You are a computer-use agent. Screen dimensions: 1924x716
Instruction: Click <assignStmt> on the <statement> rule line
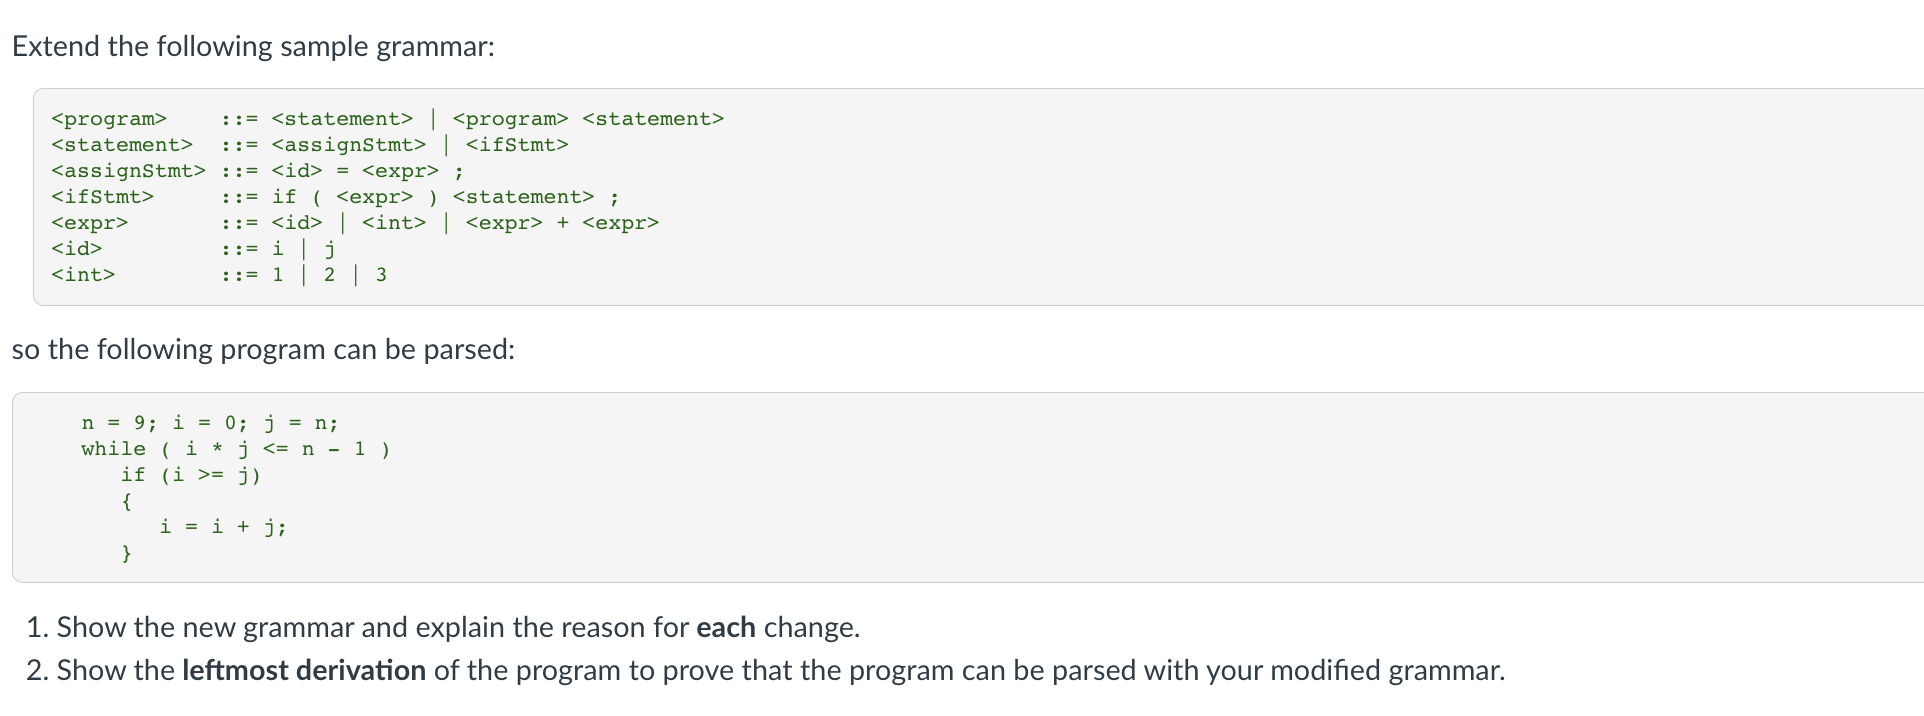tap(348, 145)
